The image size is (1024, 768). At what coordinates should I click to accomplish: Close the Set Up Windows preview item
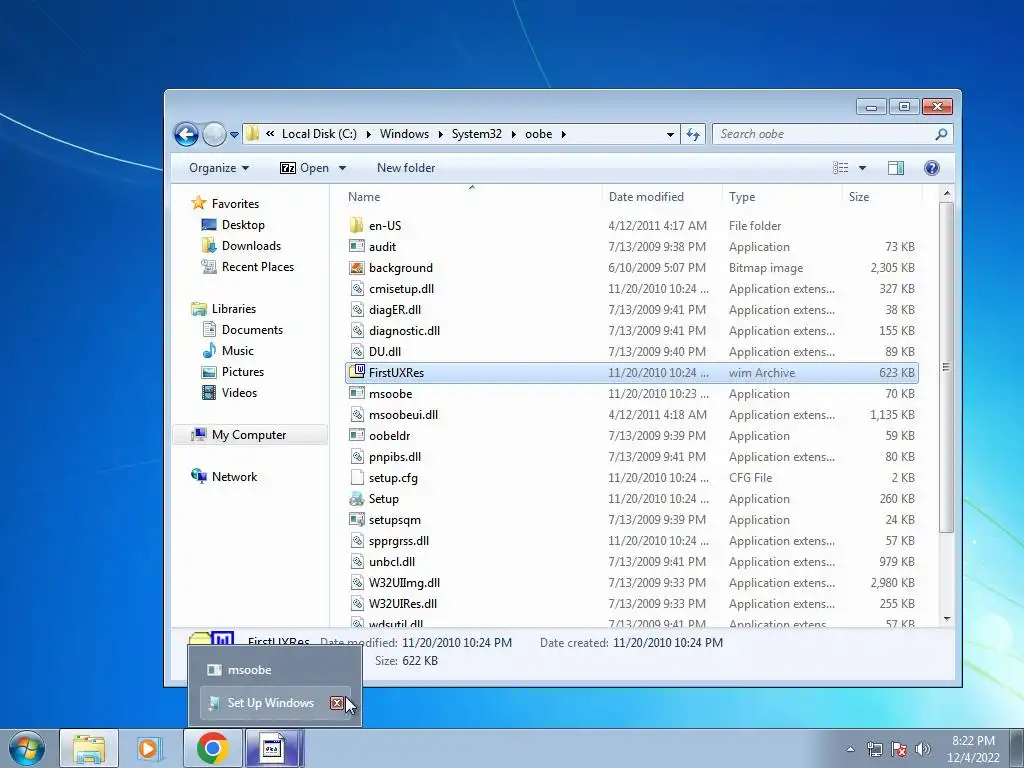pyautogui.click(x=336, y=703)
